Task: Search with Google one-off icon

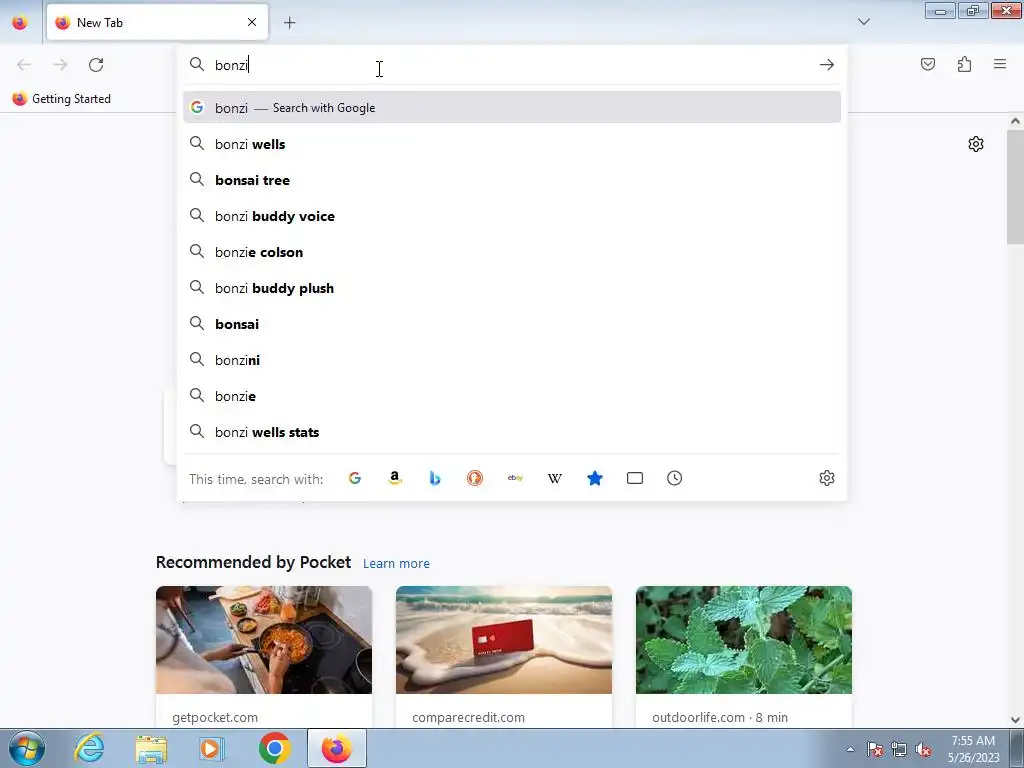Action: point(355,478)
